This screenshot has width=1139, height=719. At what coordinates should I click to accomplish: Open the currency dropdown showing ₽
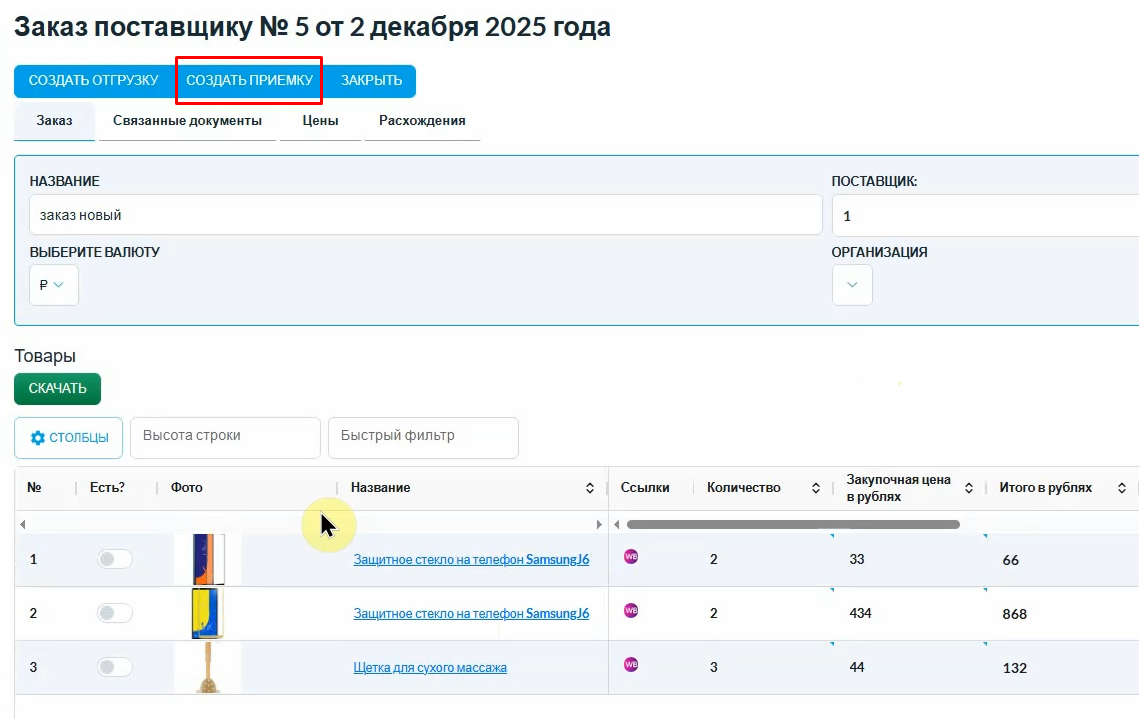(x=54, y=285)
